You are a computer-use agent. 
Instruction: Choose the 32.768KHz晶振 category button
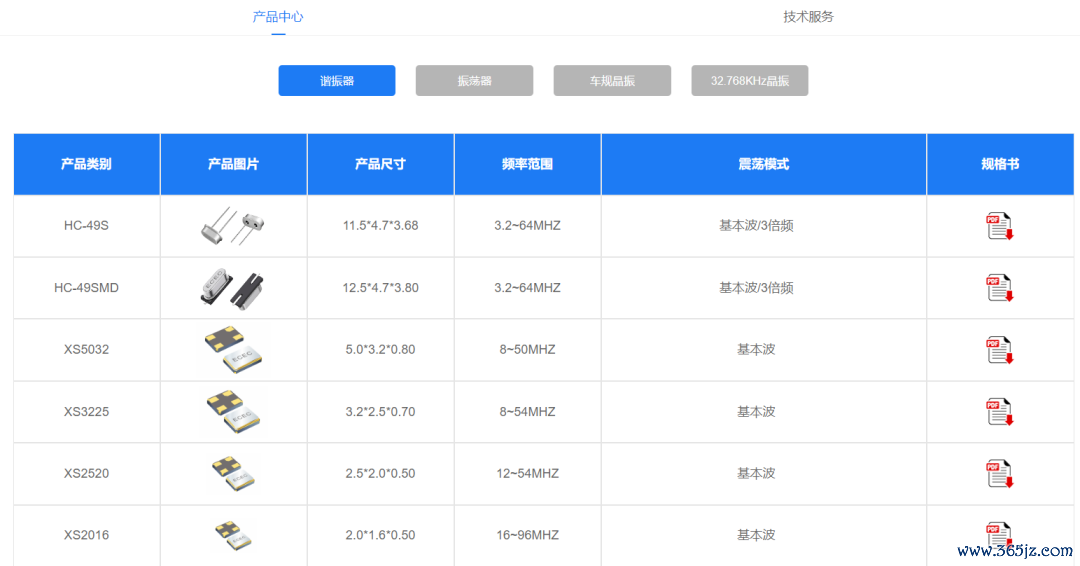click(749, 81)
